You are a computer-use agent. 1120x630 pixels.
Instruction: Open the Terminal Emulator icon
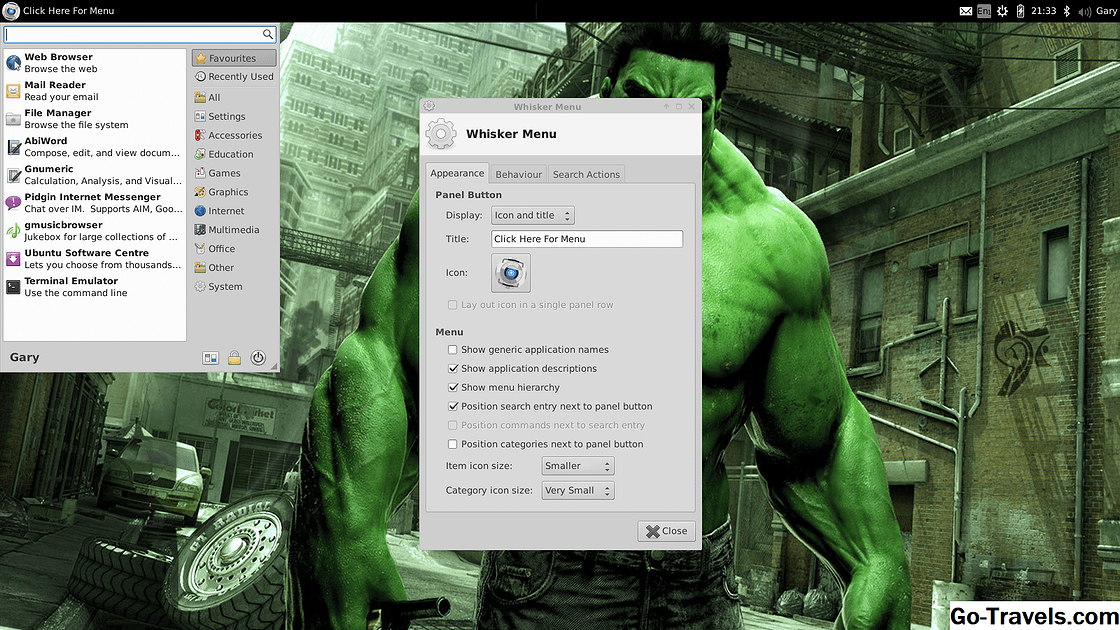click(13, 287)
